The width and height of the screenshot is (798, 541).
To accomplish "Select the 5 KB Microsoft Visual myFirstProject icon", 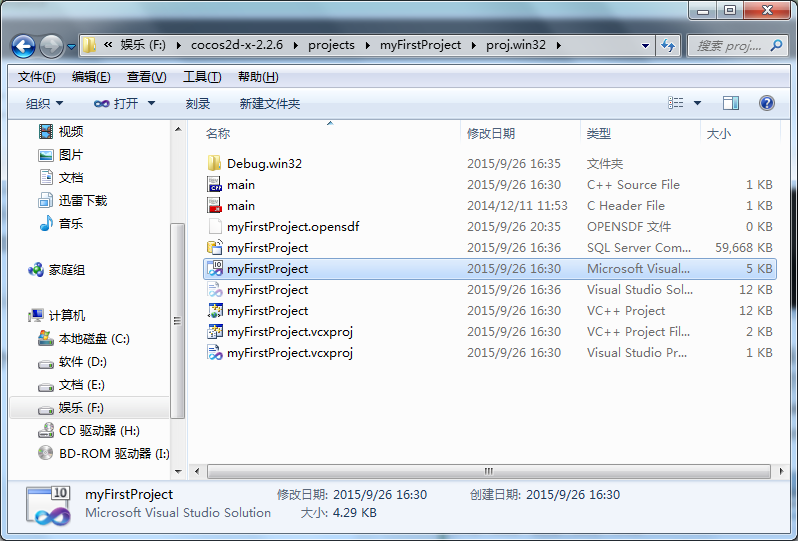I will pos(214,269).
